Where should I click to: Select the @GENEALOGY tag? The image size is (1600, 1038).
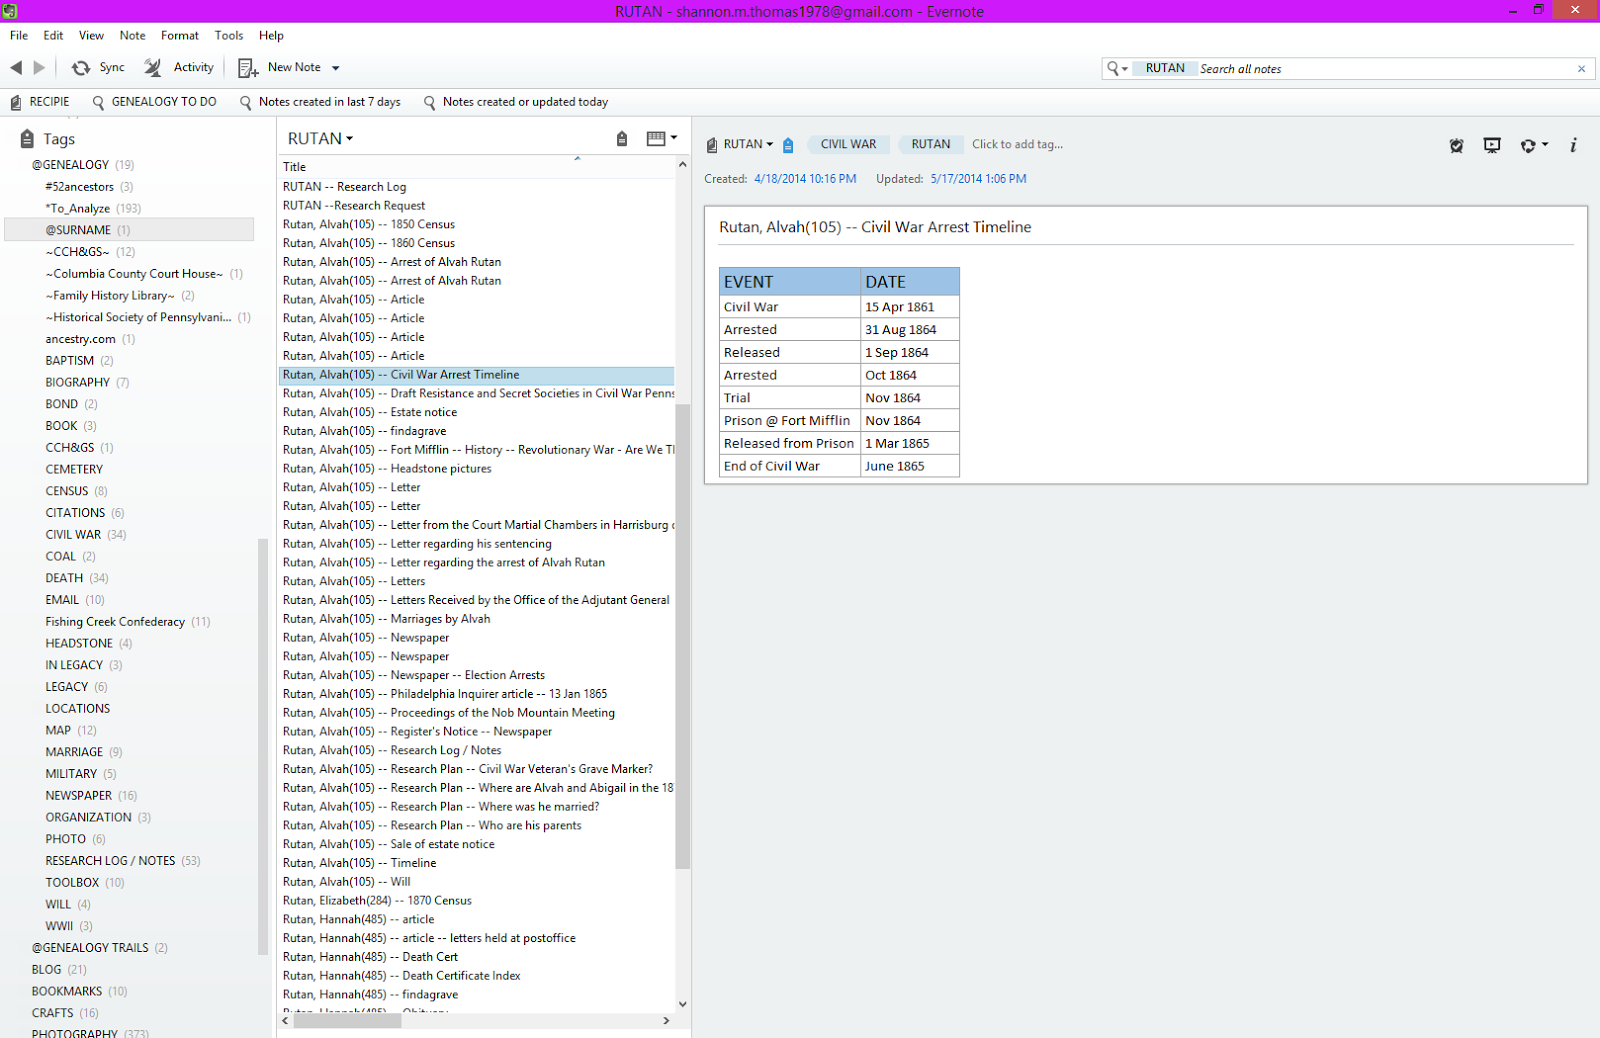70,165
